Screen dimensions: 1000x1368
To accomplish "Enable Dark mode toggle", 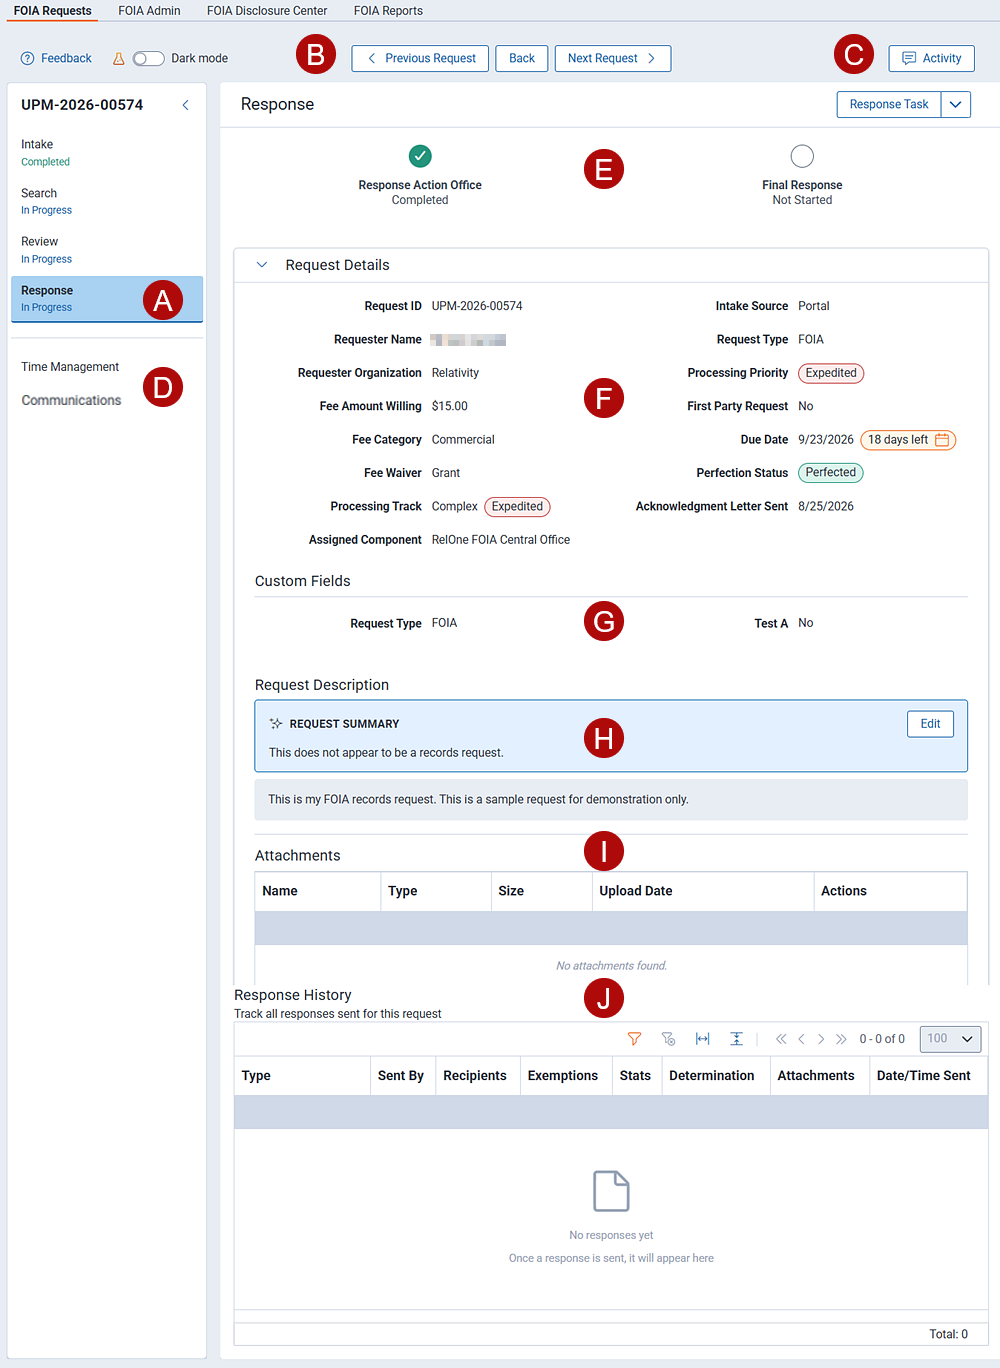I will [x=148, y=59].
